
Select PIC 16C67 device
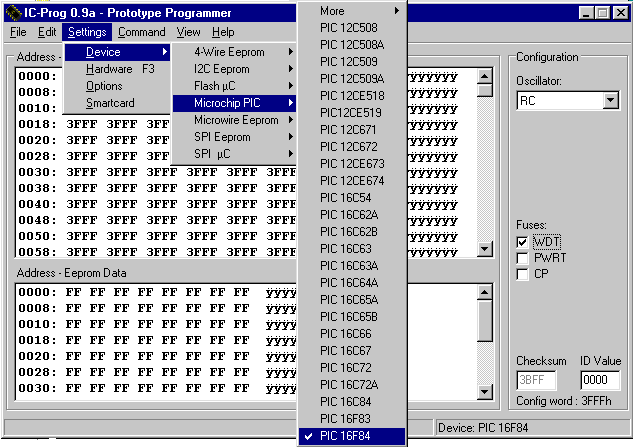352,351
